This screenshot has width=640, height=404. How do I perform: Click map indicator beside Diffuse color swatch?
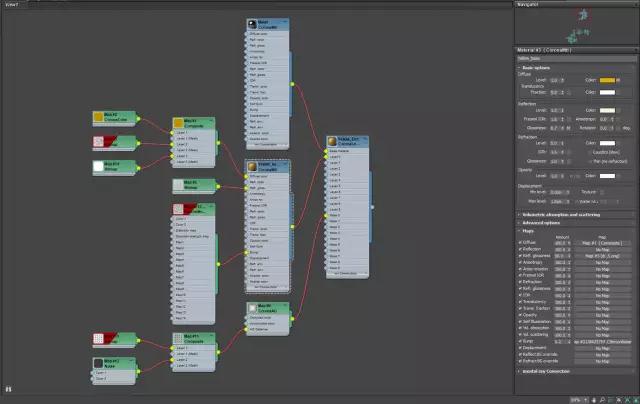618,80
